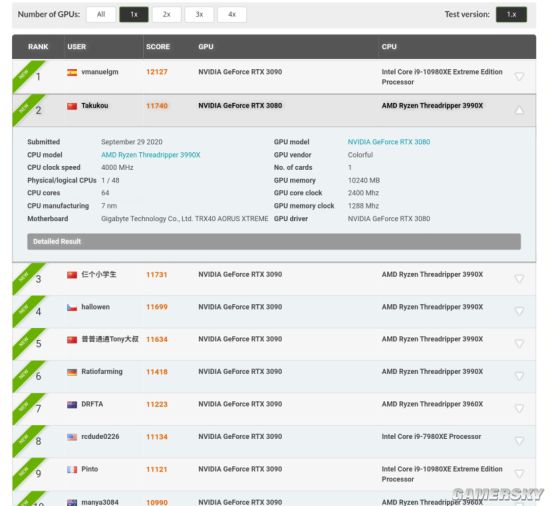This screenshot has width=550, height=506.
Task: Click the username vmanuelgm
Action: click(100, 72)
